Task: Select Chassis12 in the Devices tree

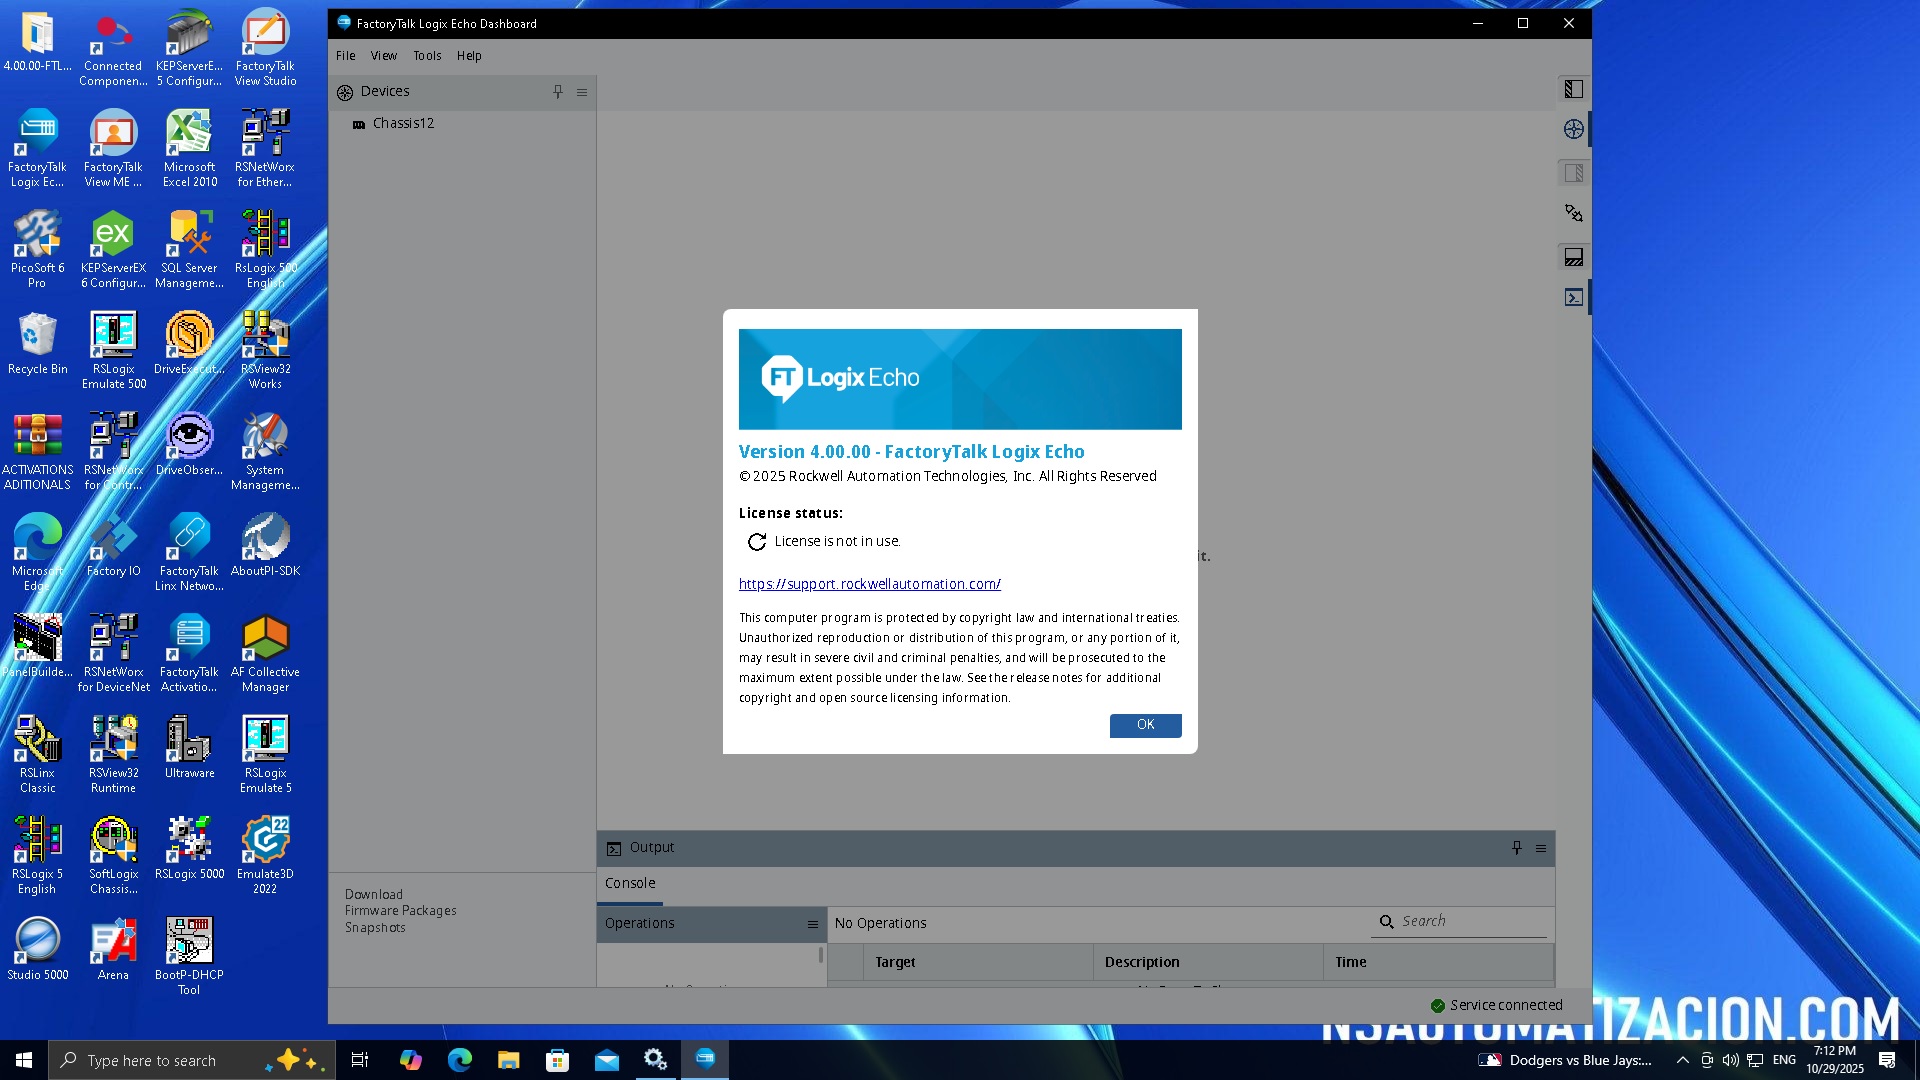Action: pos(403,123)
